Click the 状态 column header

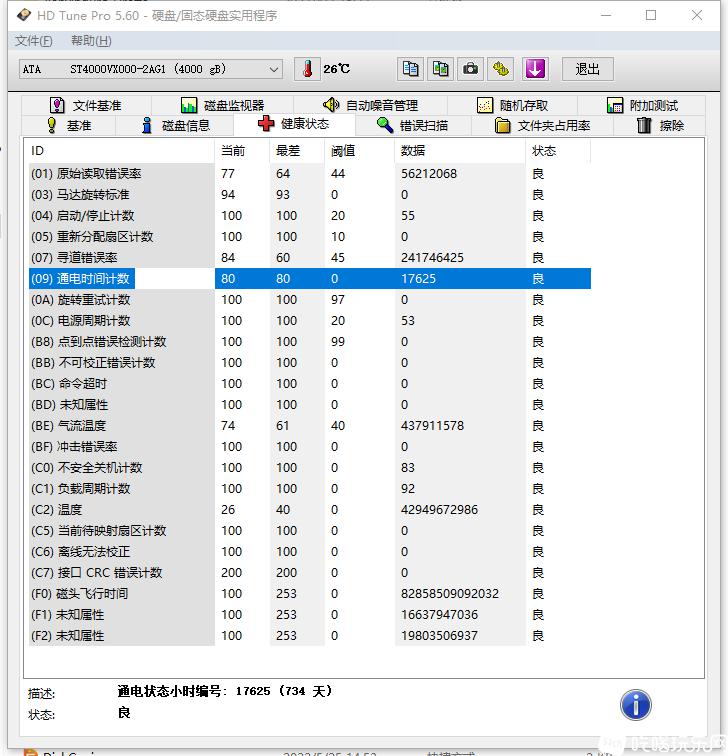click(558, 151)
